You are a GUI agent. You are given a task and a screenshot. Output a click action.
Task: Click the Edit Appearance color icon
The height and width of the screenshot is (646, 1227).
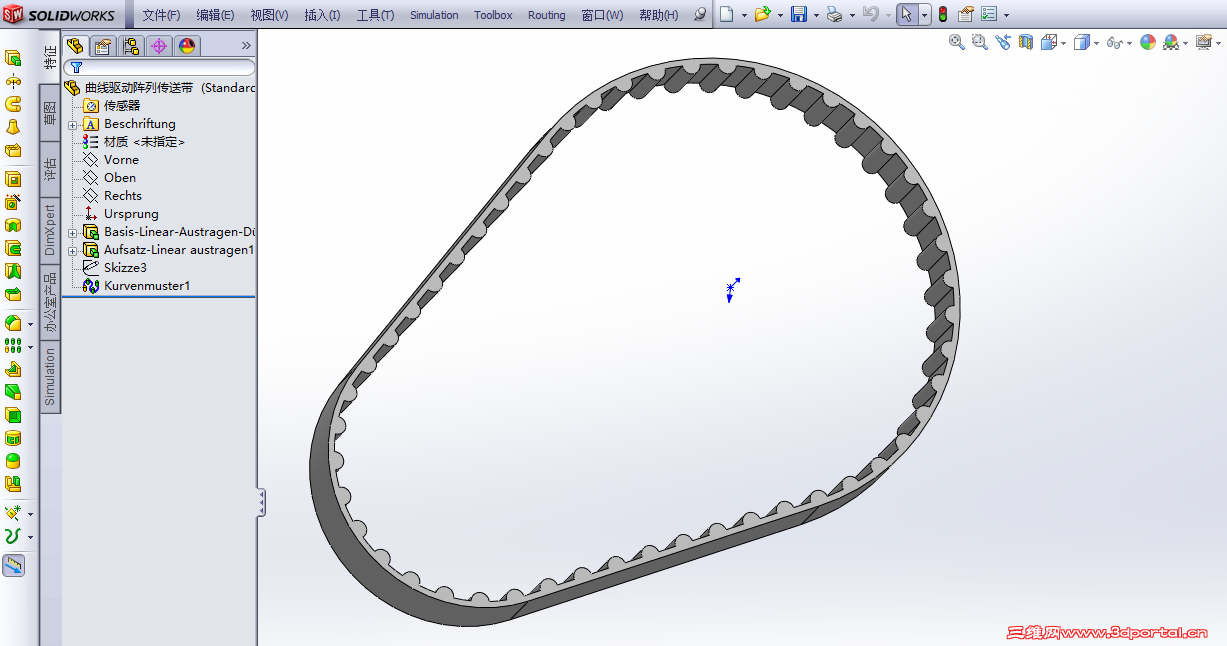coord(1148,42)
